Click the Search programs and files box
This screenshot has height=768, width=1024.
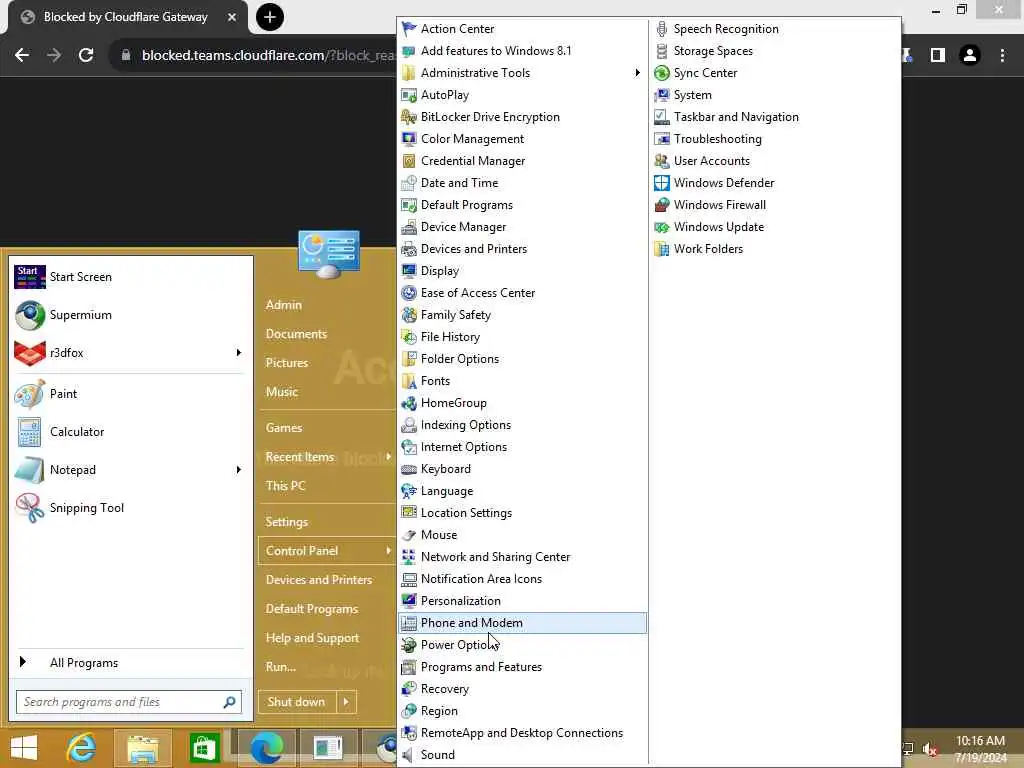(x=129, y=702)
